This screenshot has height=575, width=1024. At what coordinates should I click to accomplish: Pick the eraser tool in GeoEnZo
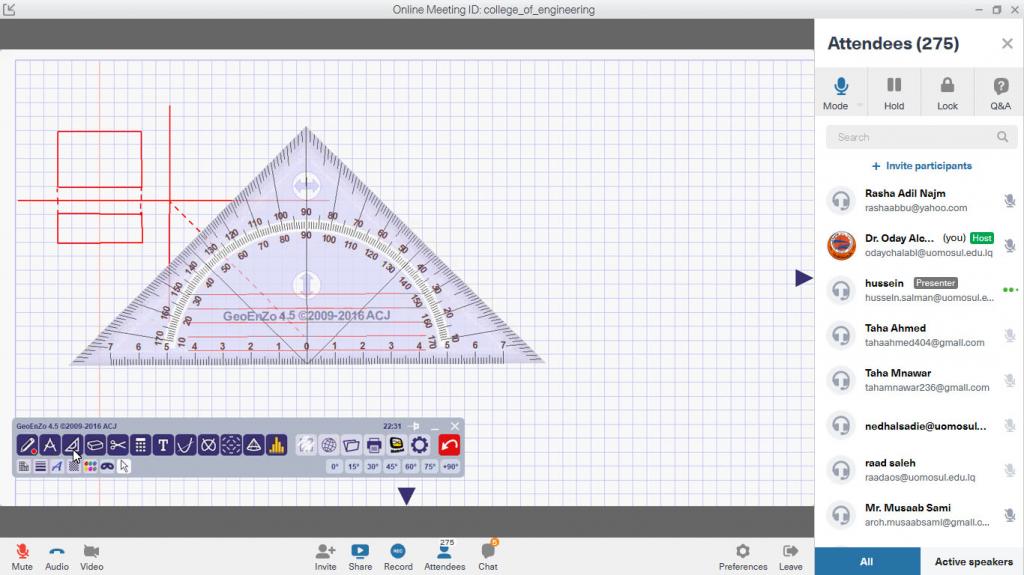(95, 445)
